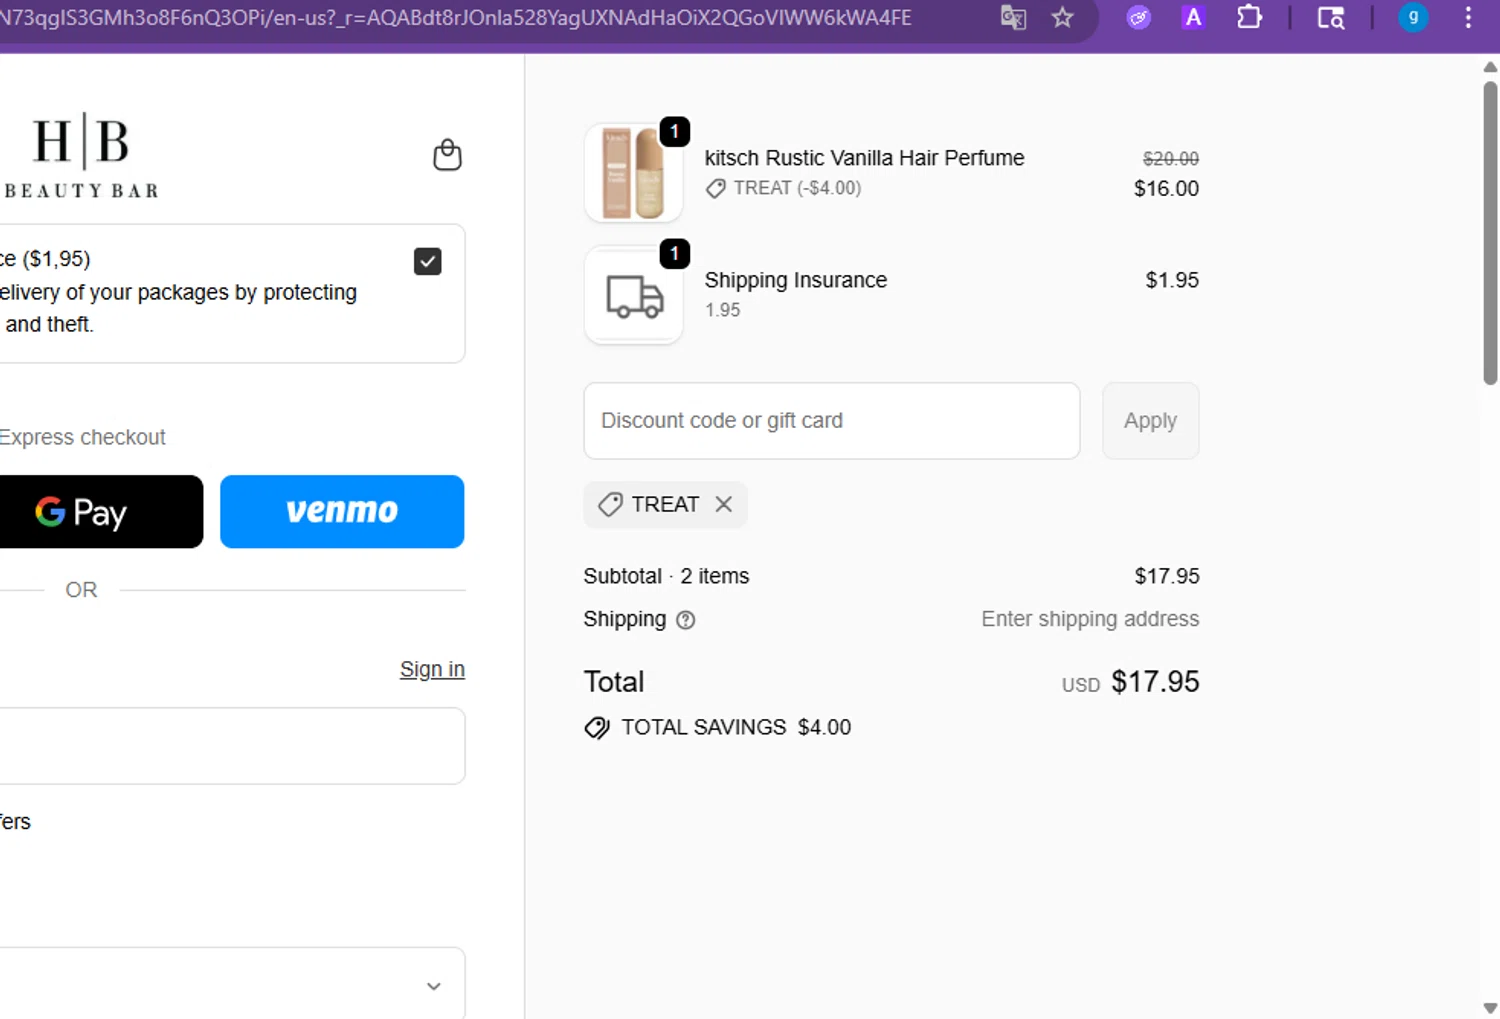Expand the dropdown chevron at bottom left
The height and width of the screenshot is (1019, 1500).
coord(434,986)
